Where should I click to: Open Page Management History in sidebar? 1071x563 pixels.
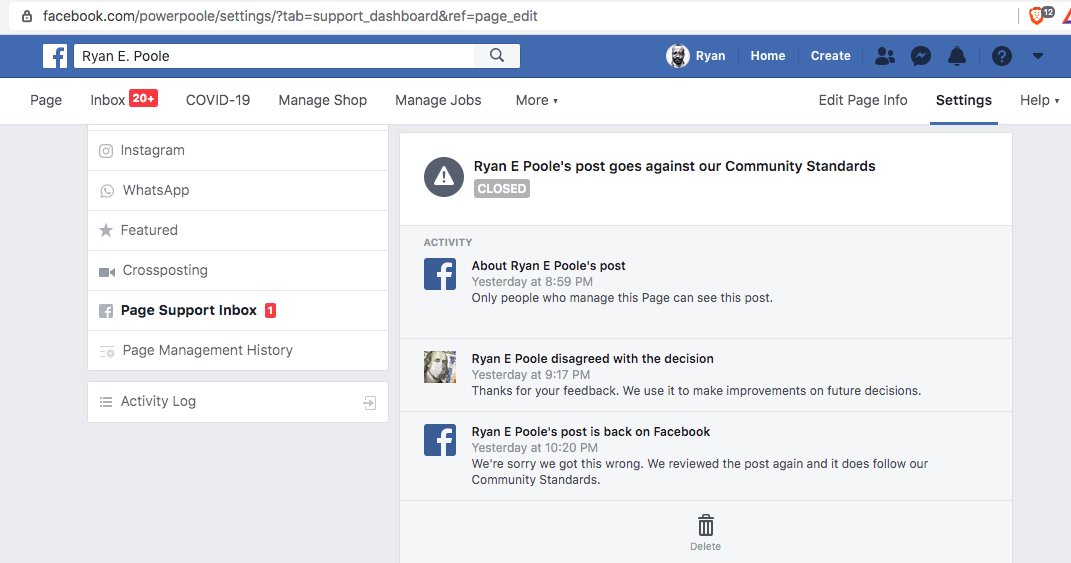238,351
